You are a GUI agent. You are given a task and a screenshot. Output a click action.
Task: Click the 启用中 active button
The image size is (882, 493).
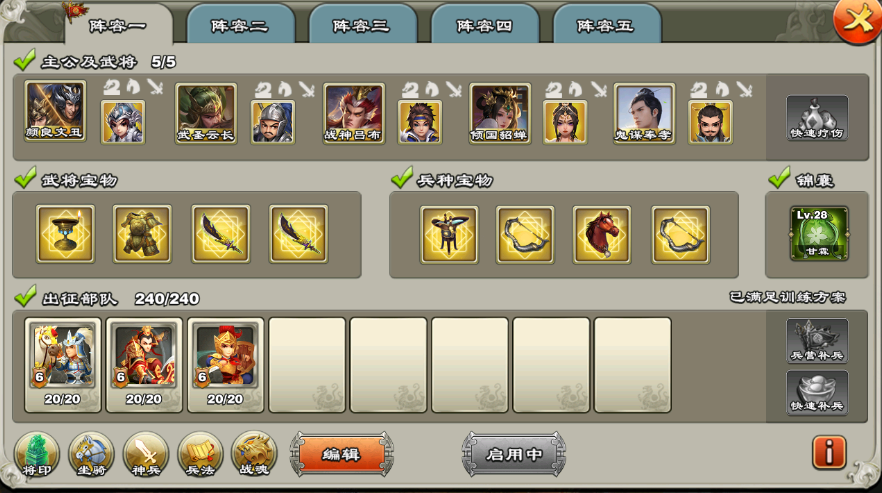[x=514, y=454]
